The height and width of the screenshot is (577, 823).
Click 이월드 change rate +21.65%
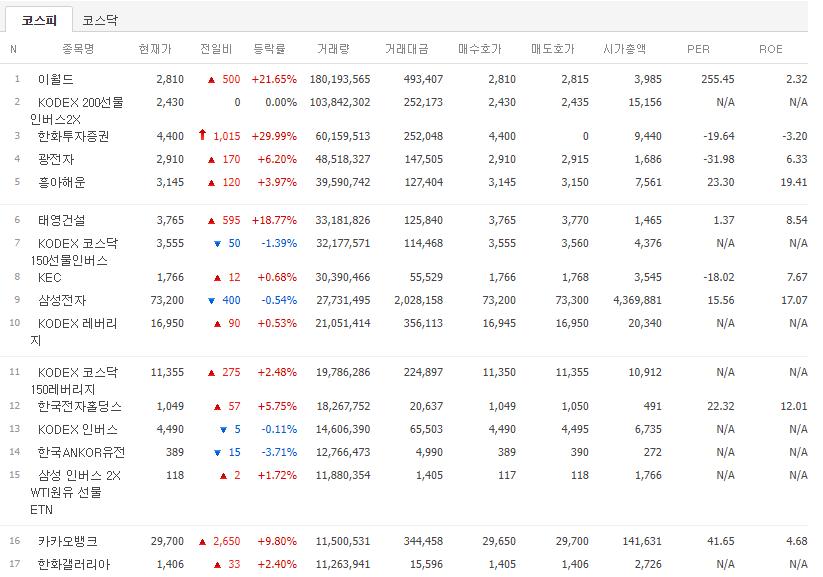tap(274, 79)
